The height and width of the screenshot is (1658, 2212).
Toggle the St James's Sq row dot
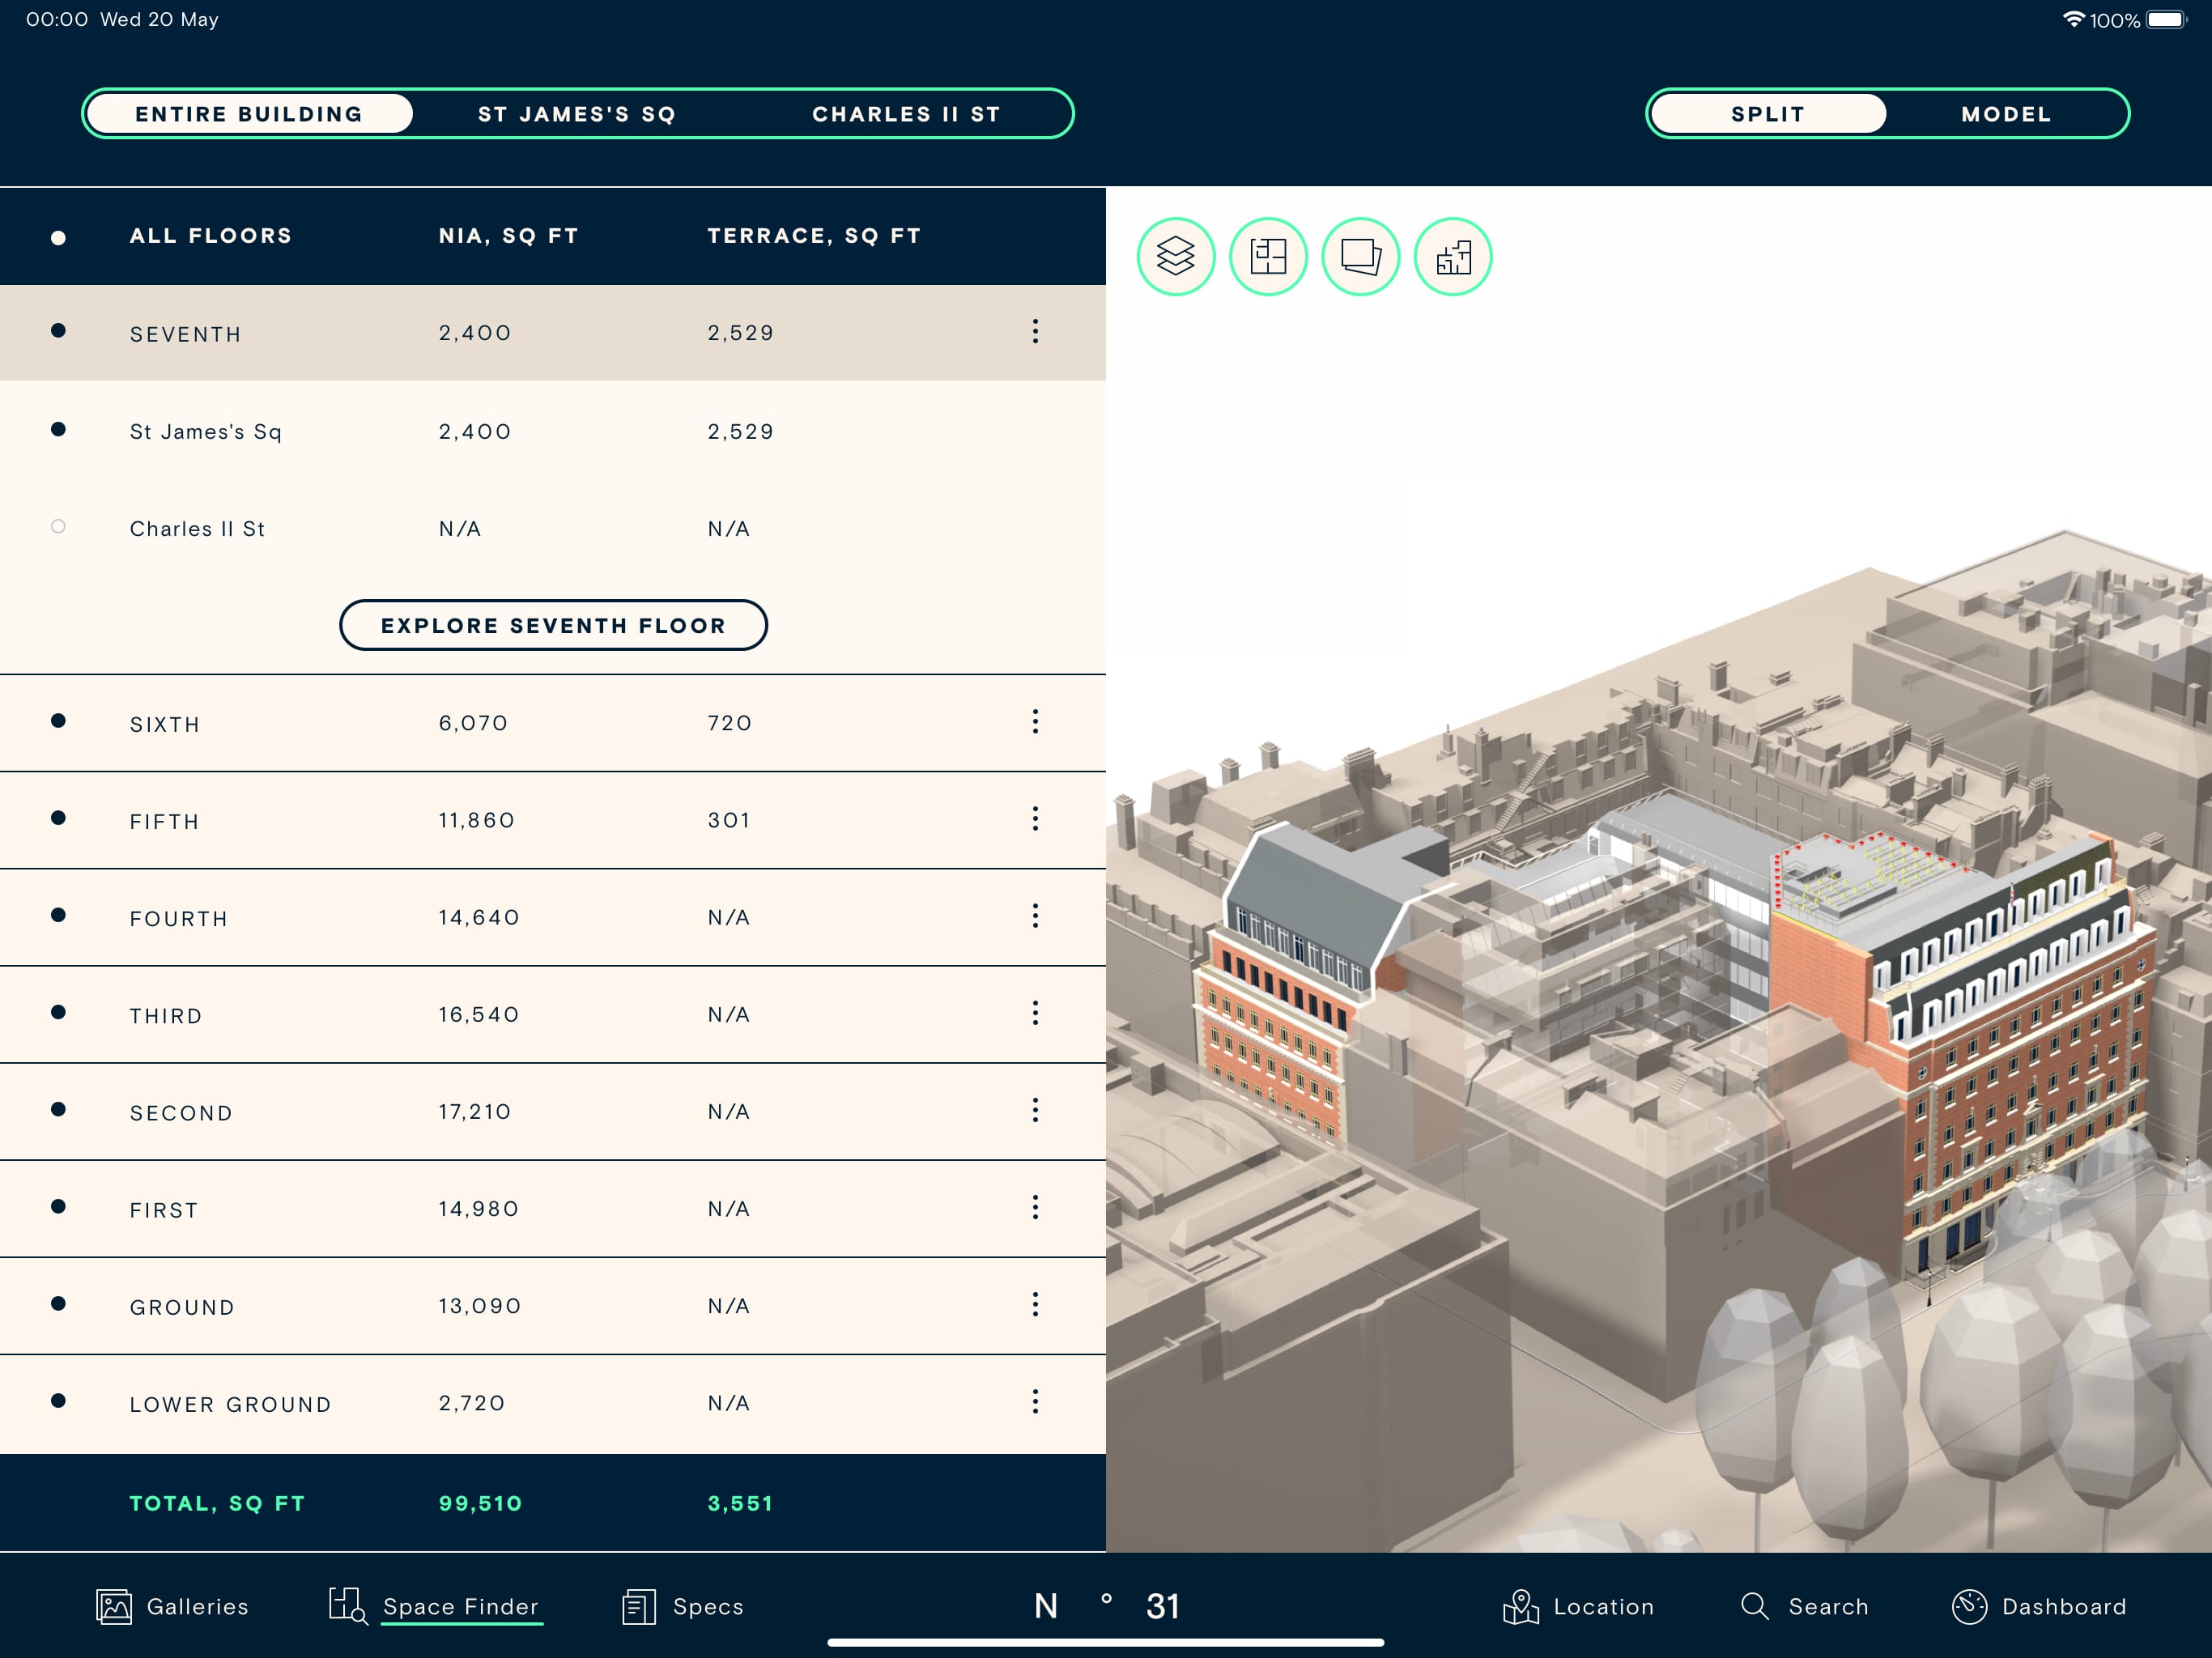[58, 429]
